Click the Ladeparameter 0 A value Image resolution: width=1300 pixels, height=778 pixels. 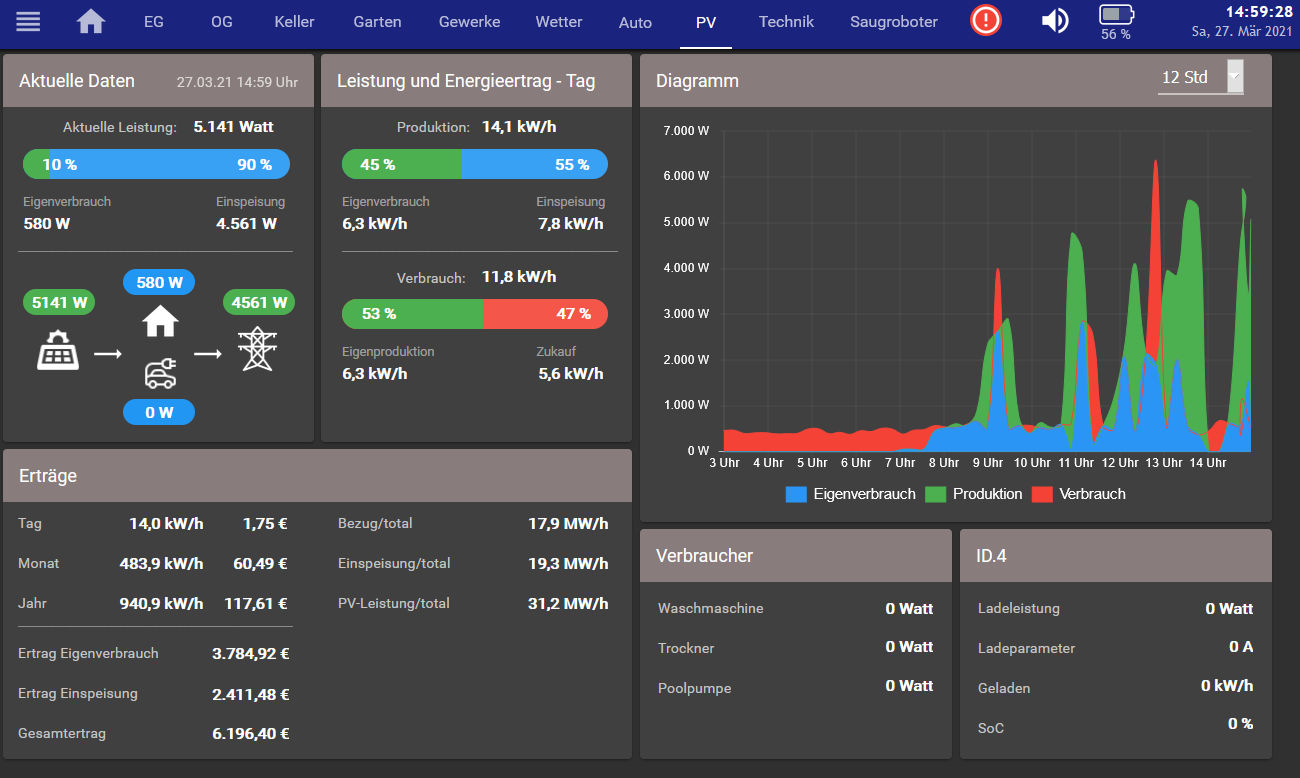(x=1241, y=647)
